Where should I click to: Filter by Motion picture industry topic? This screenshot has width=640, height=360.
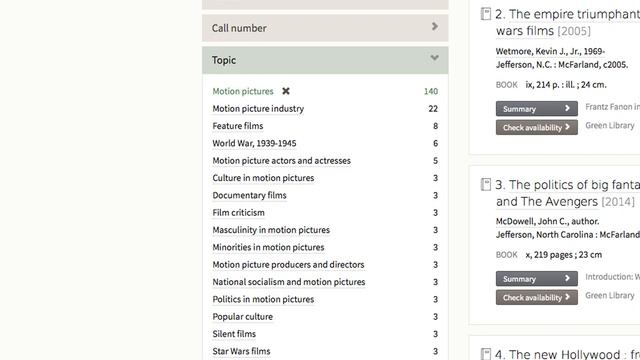pyautogui.click(x=258, y=109)
